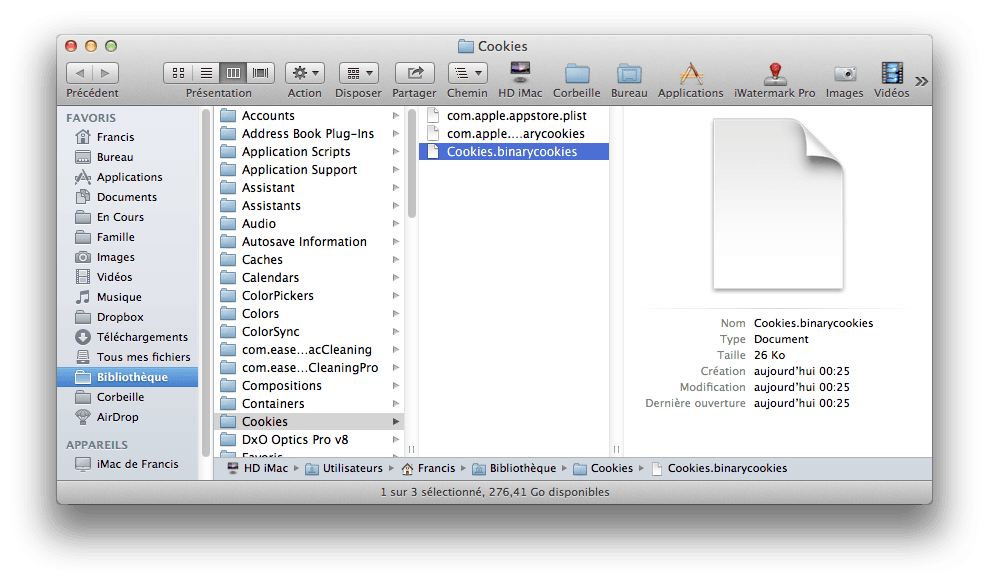The height and width of the screenshot is (583, 989).
Task: Select the Calendars folder
Action: pyautogui.click(x=310, y=278)
